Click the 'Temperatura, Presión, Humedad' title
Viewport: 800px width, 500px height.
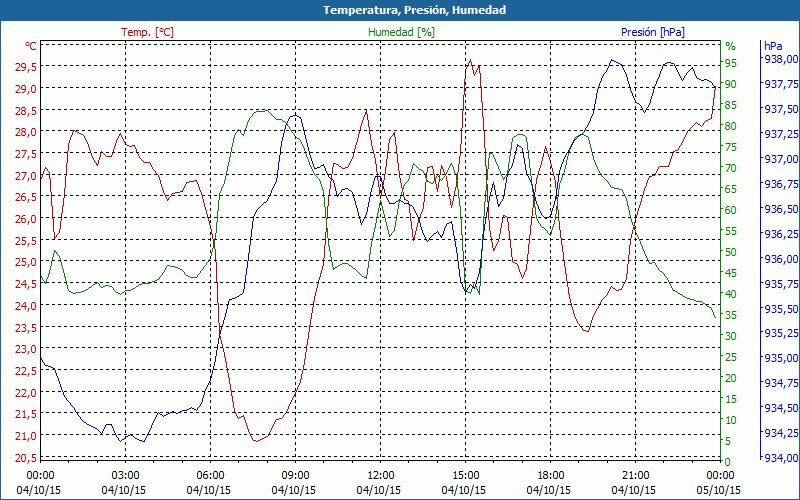tap(414, 10)
